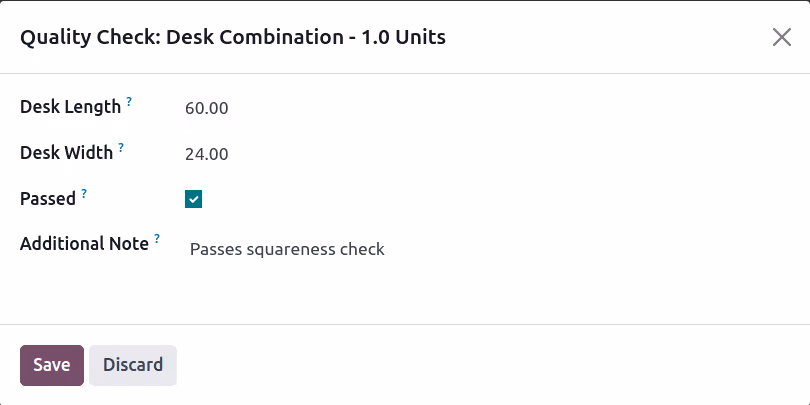The width and height of the screenshot is (810, 405).
Task: Click the dialog title 'Quality Check: Desk Combination'
Action: [x=182, y=37]
